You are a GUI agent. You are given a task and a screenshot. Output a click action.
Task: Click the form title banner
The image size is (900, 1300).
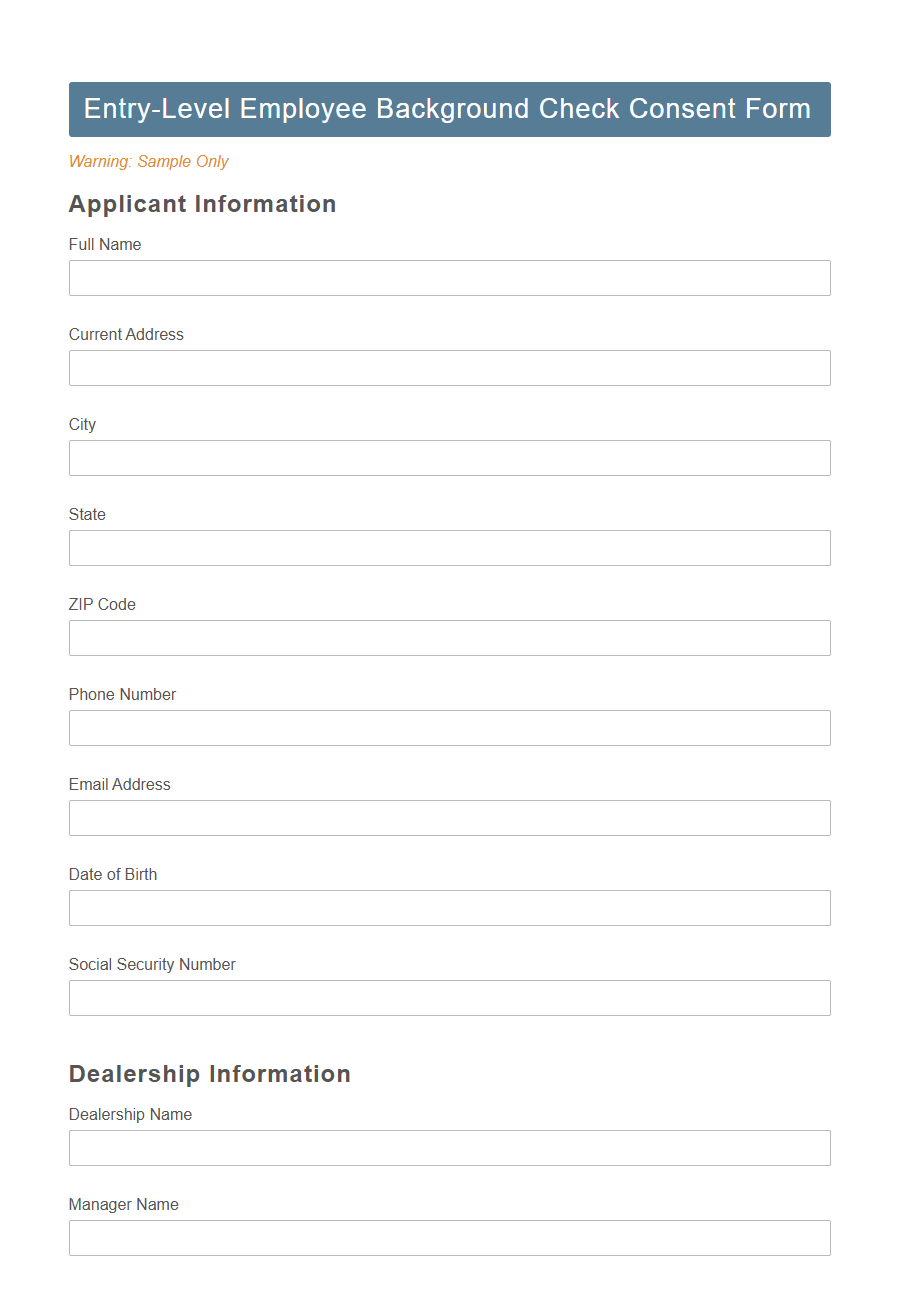point(449,109)
